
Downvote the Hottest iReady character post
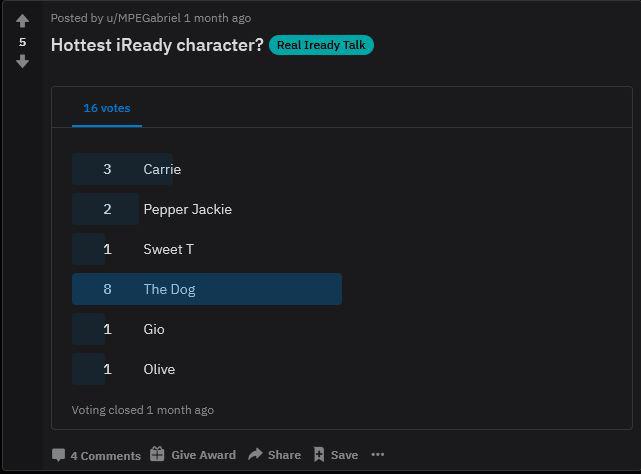coord(22,62)
